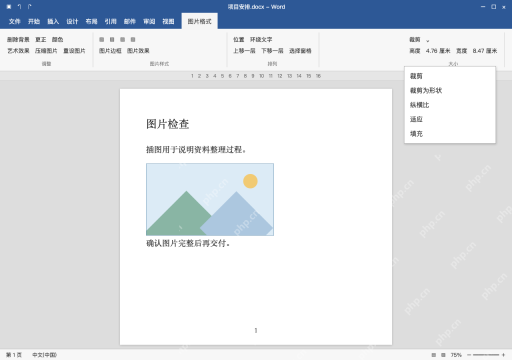This screenshot has height=360, width=512.
Task: Click the line 确认图片完整后再交付。
Action: (188, 243)
